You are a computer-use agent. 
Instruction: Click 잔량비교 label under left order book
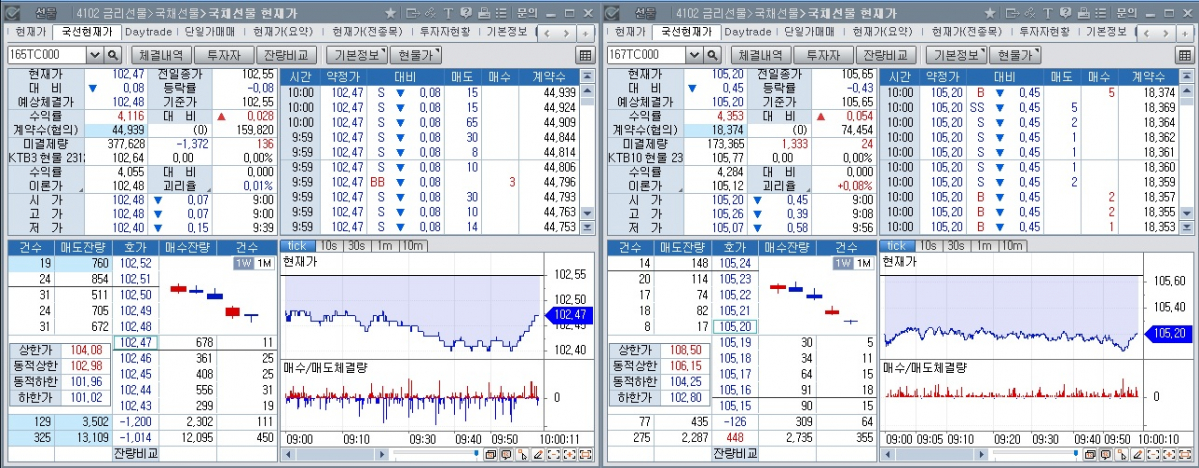(x=136, y=453)
